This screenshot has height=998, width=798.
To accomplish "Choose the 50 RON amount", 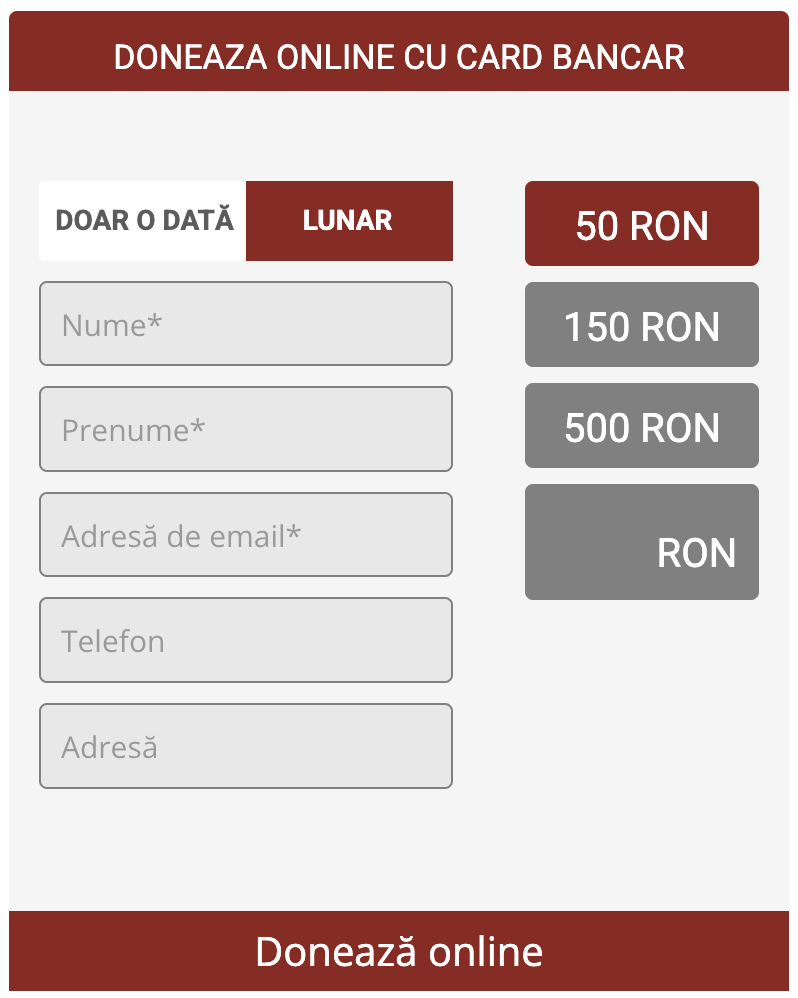I will coord(641,224).
